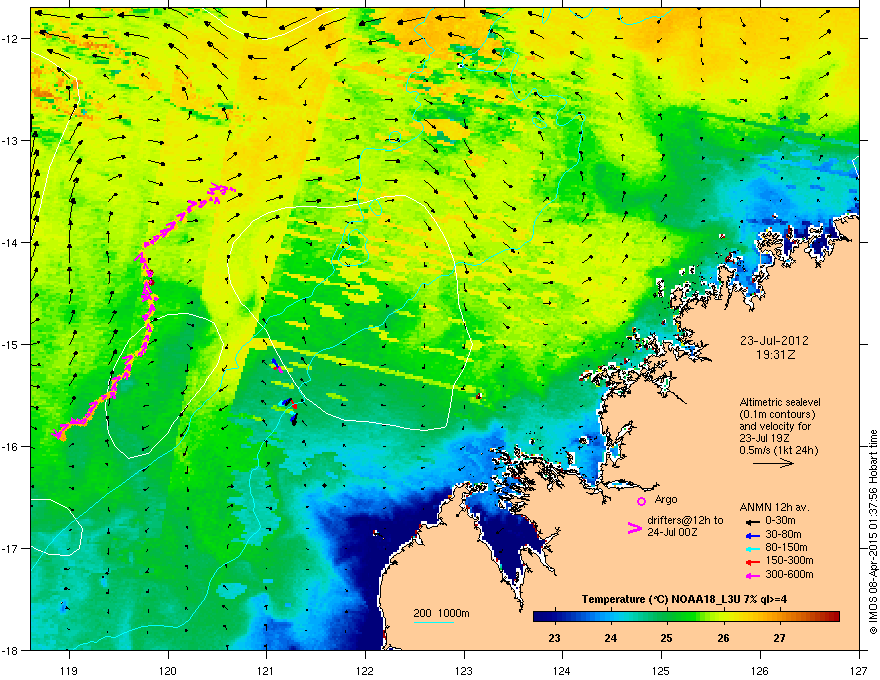Screen dimensions: 880x680
Task: Click the temperature colorbar near 27 degrees
Action: tap(779, 616)
